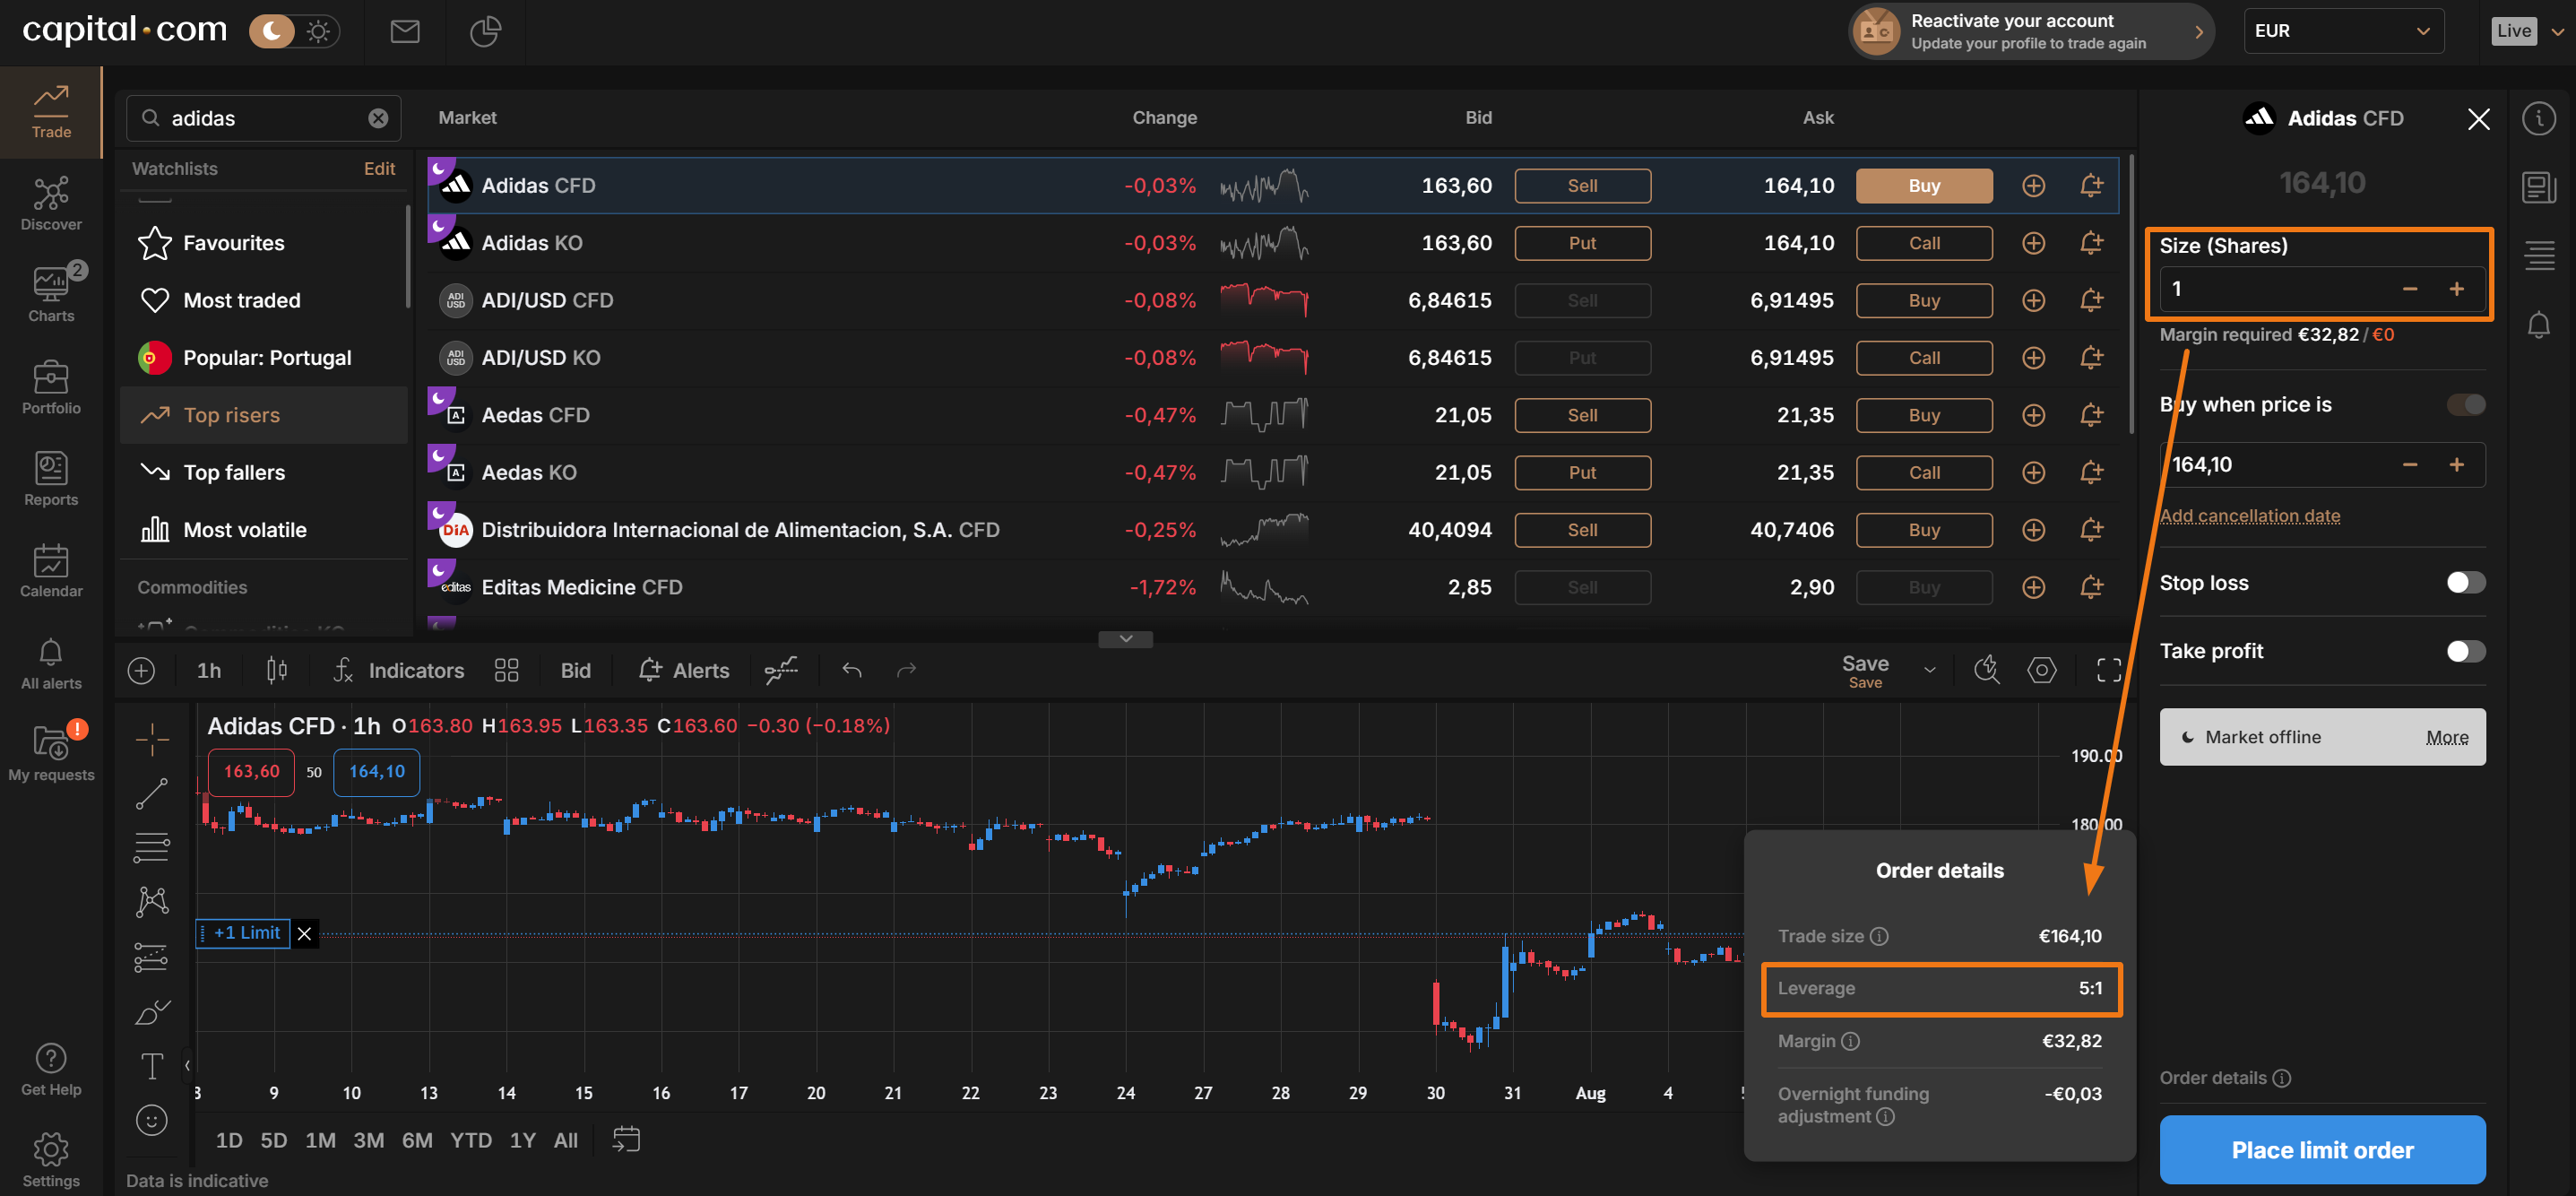The height and width of the screenshot is (1196, 2576).
Task: Open the Trade section
Action: click(x=51, y=112)
